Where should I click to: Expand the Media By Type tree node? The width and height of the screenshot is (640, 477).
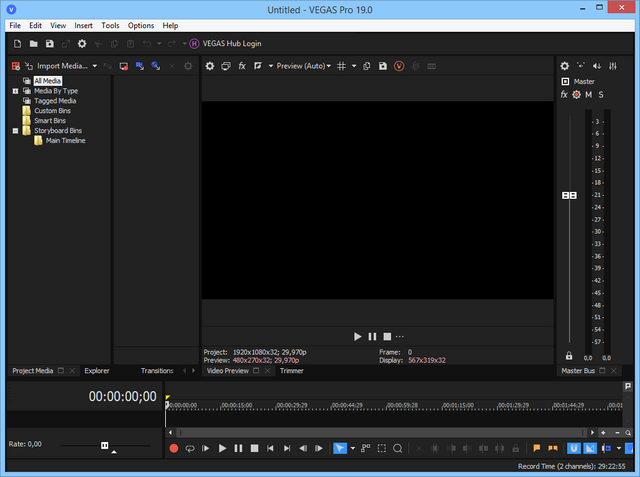(x=15, y=91)
